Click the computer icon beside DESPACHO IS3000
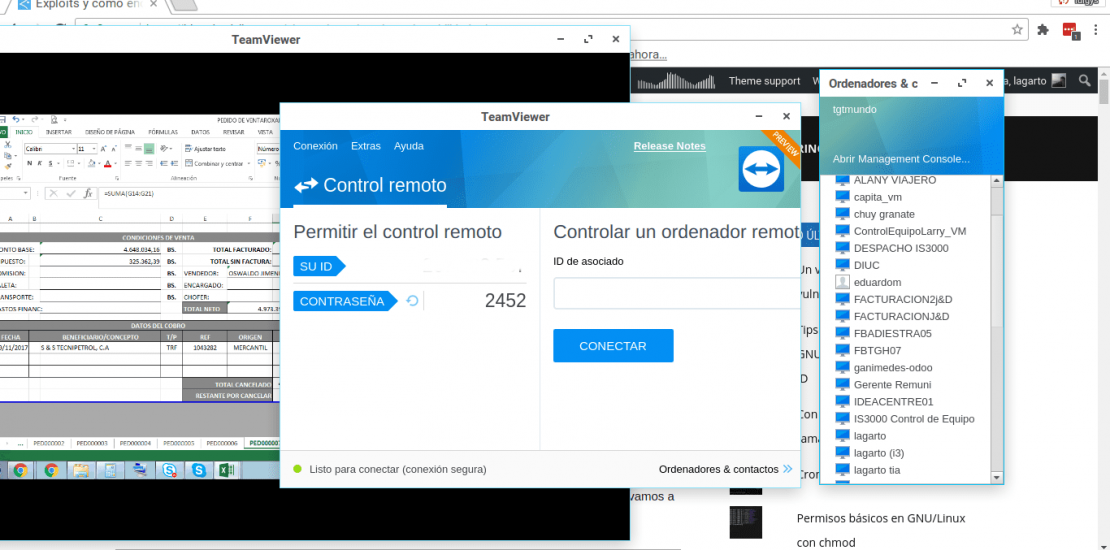Viewport: 1110px width, 550px height. pos(842,248)
